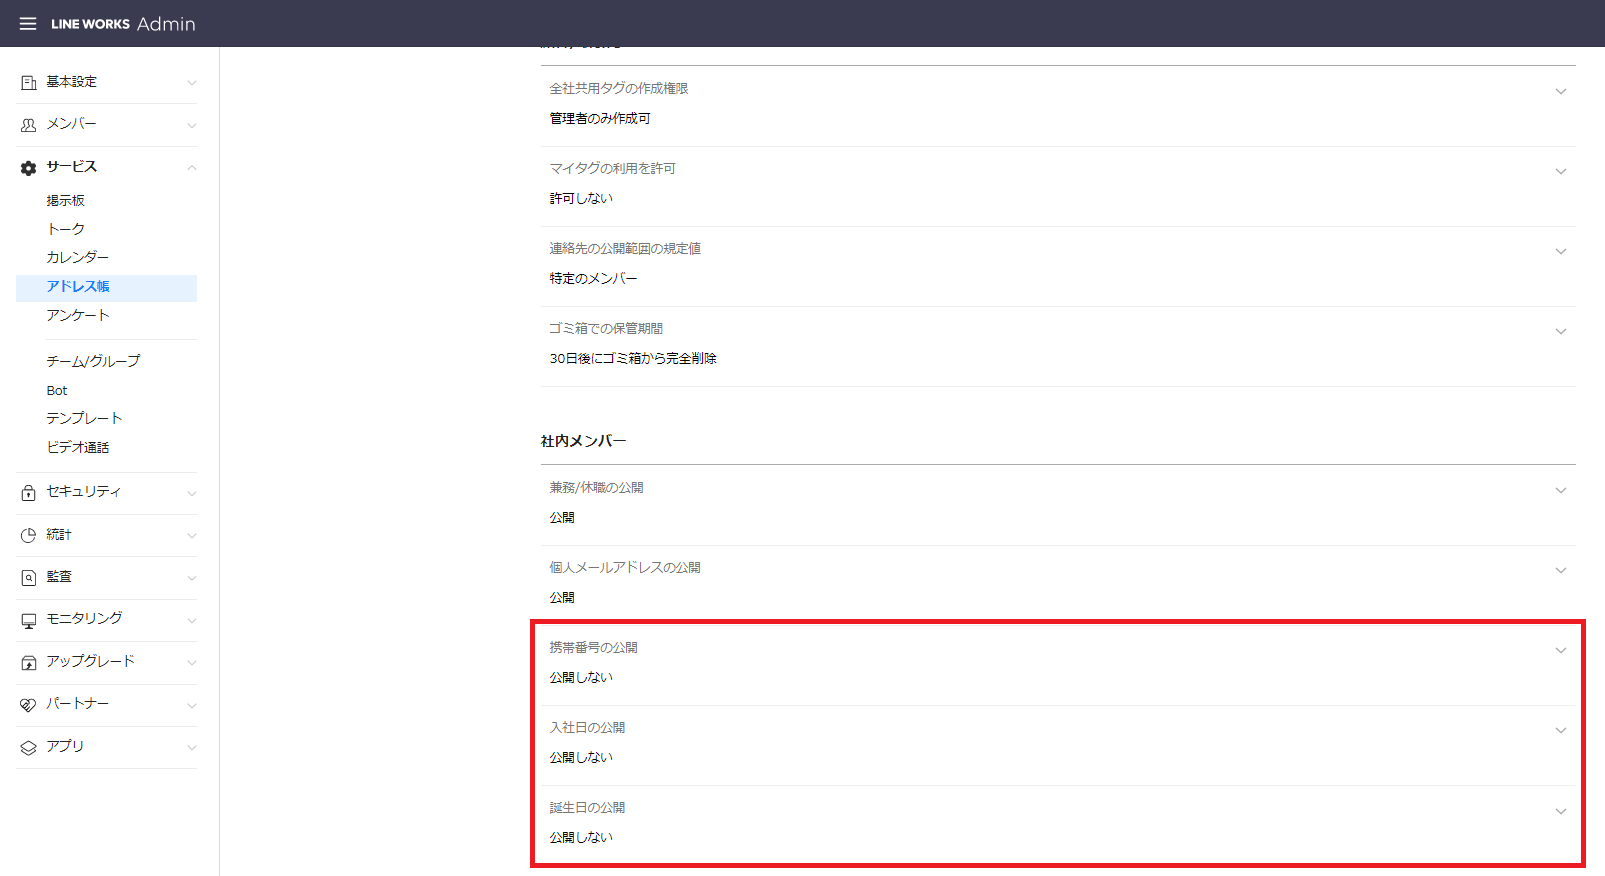The height and width of the screenshot is (876, 1605).
Task: Select カレンダー from the sidebar
Action: click(x=77, y=257)
